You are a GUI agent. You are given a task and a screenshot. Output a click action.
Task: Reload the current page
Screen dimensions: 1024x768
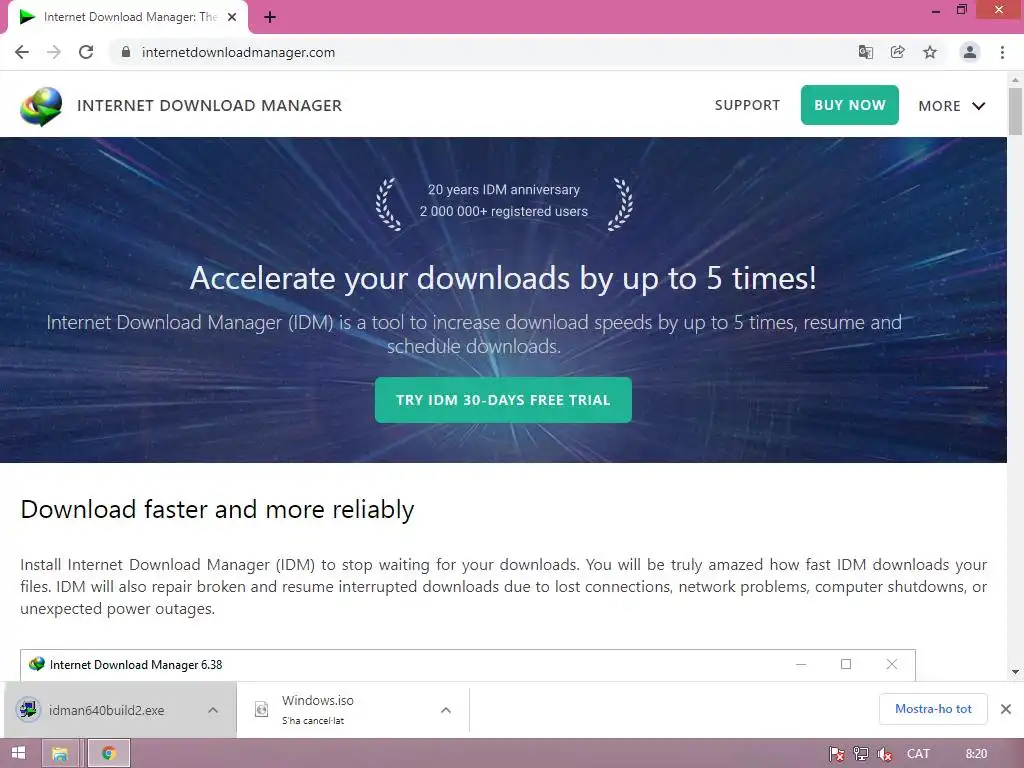(x=86, y=52)
